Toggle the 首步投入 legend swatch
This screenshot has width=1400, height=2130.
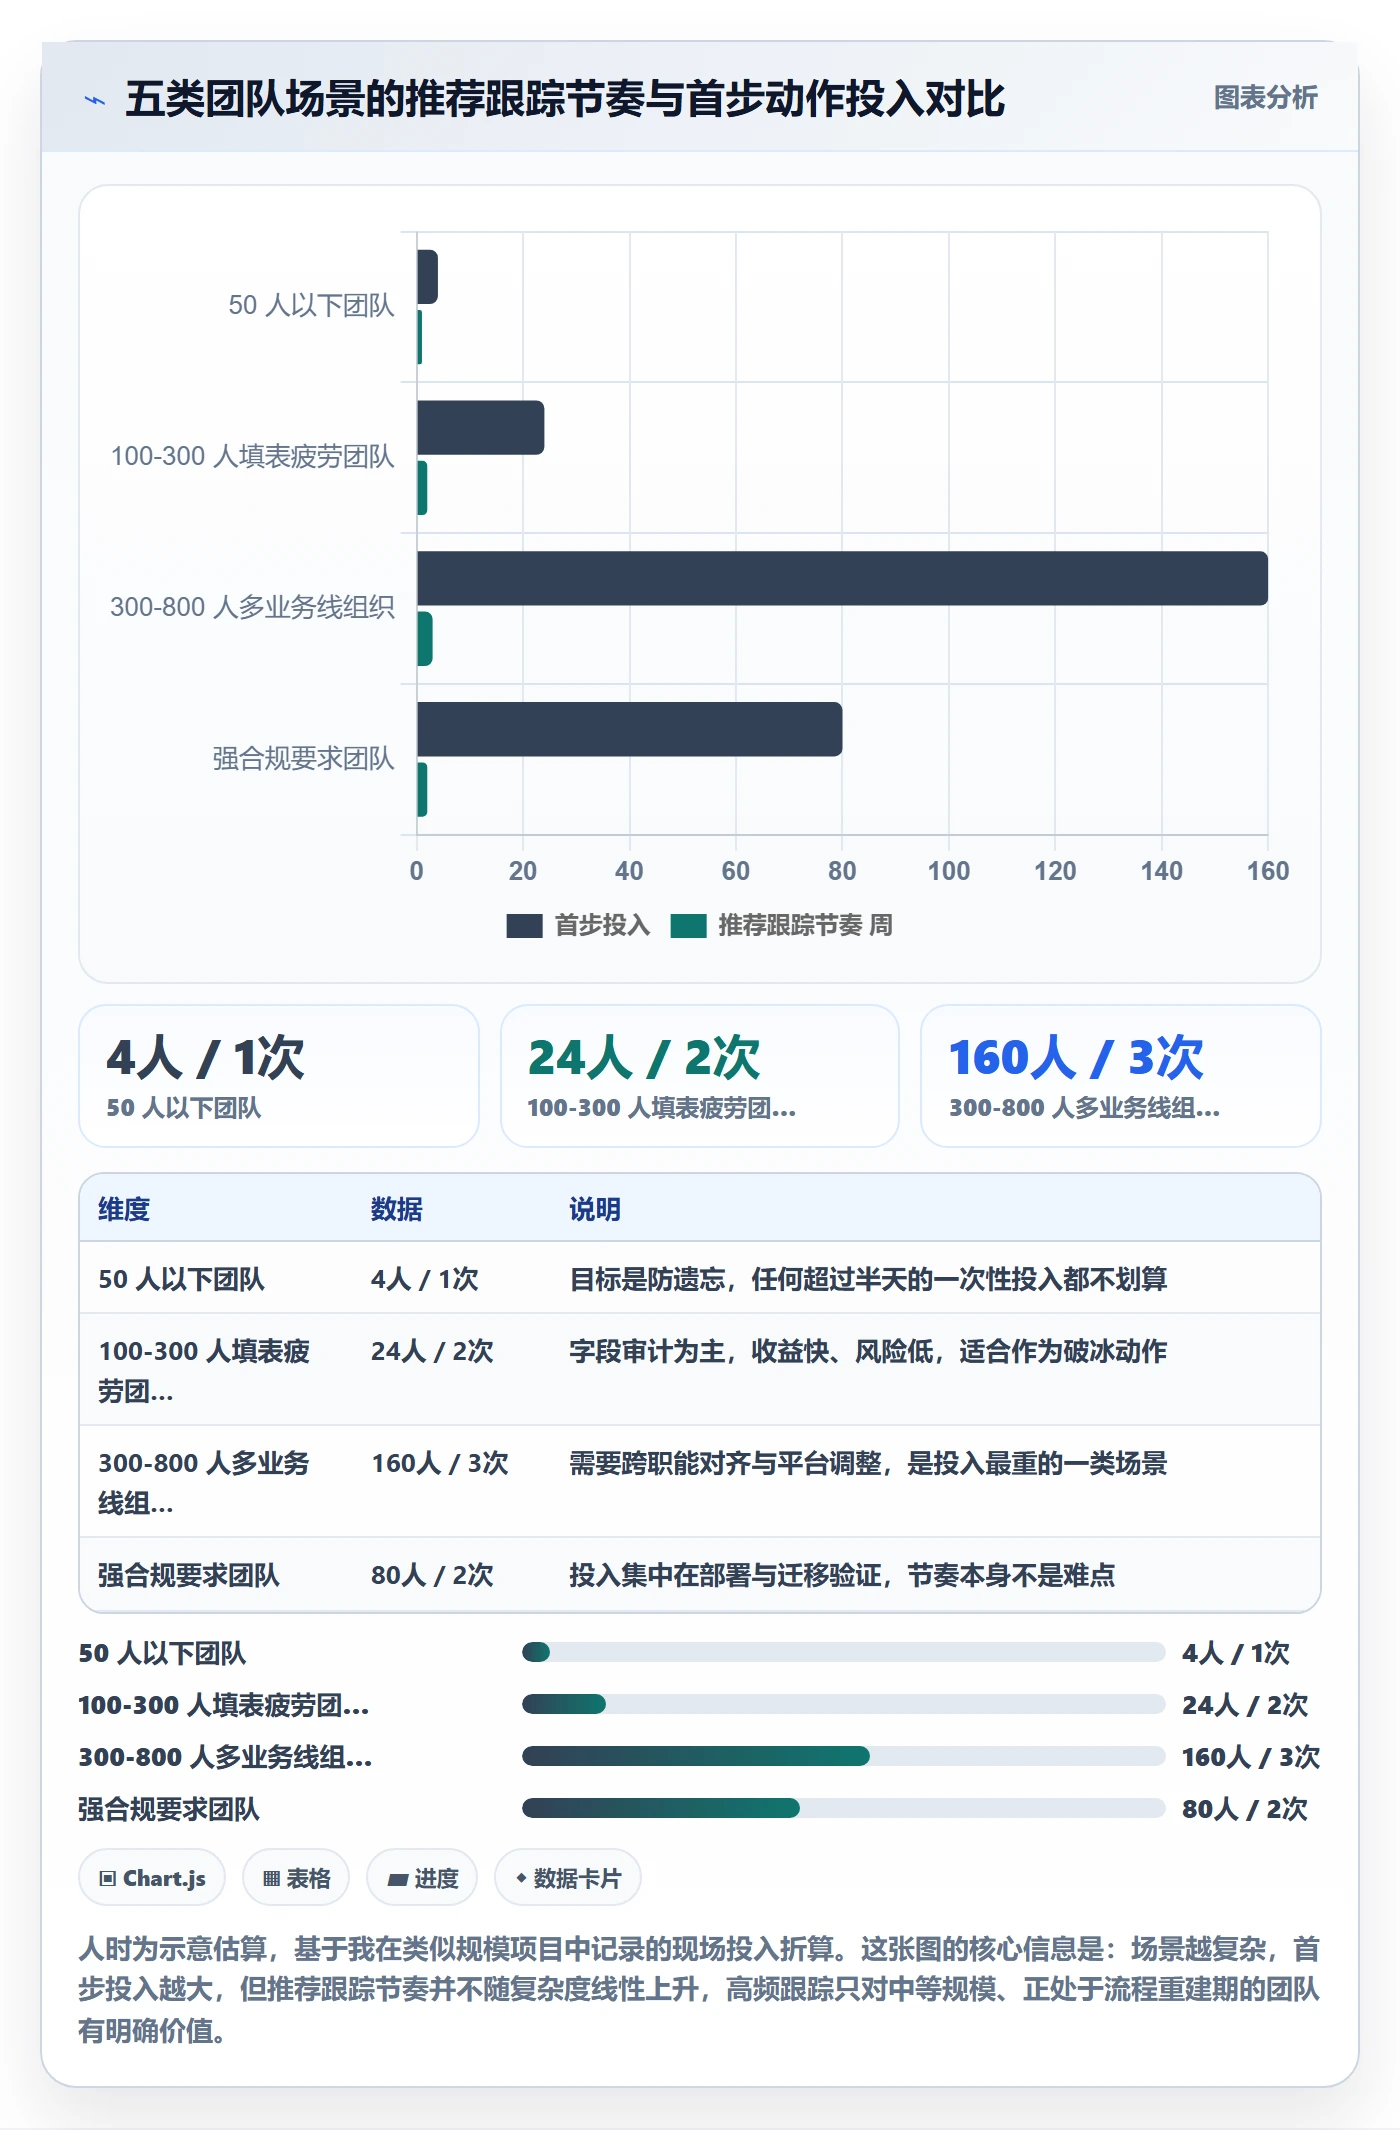(x=524, y=926)
